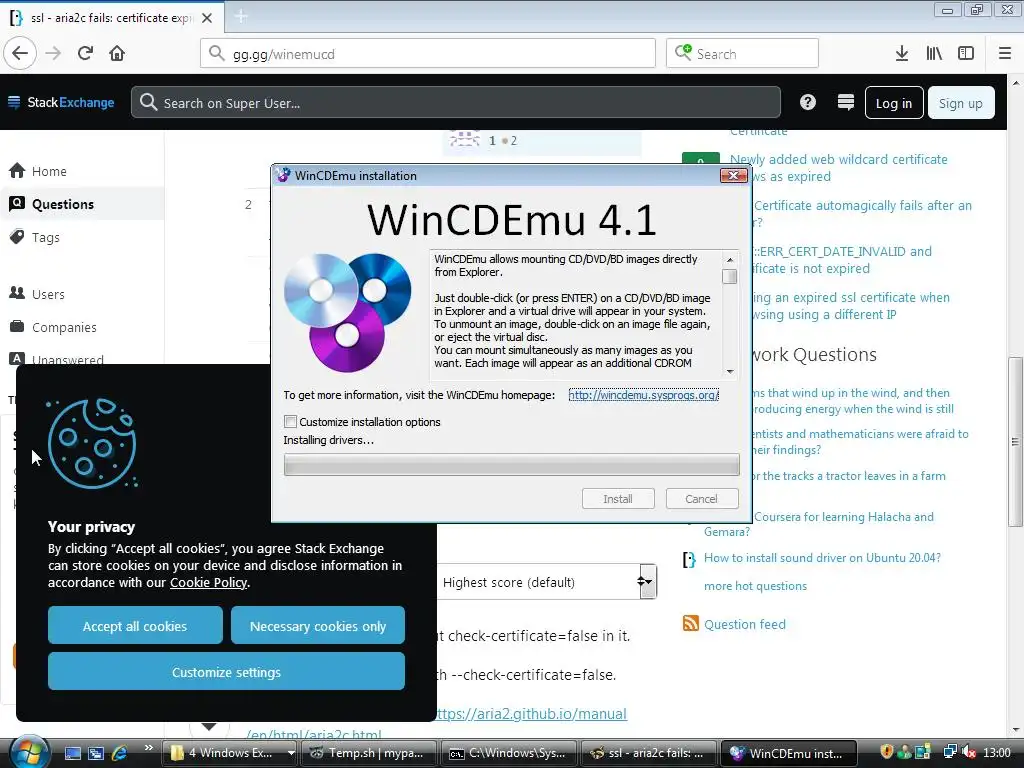Open the Question feed link
Screen dimensions: 1024x768
[744, 624]
